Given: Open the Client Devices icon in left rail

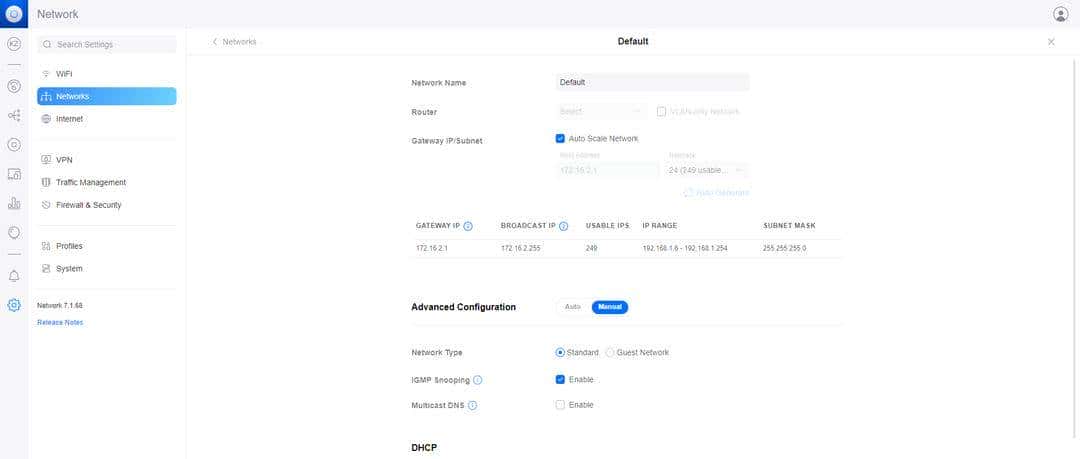Looking at the screenshot, I should click(x=14, y=174).
